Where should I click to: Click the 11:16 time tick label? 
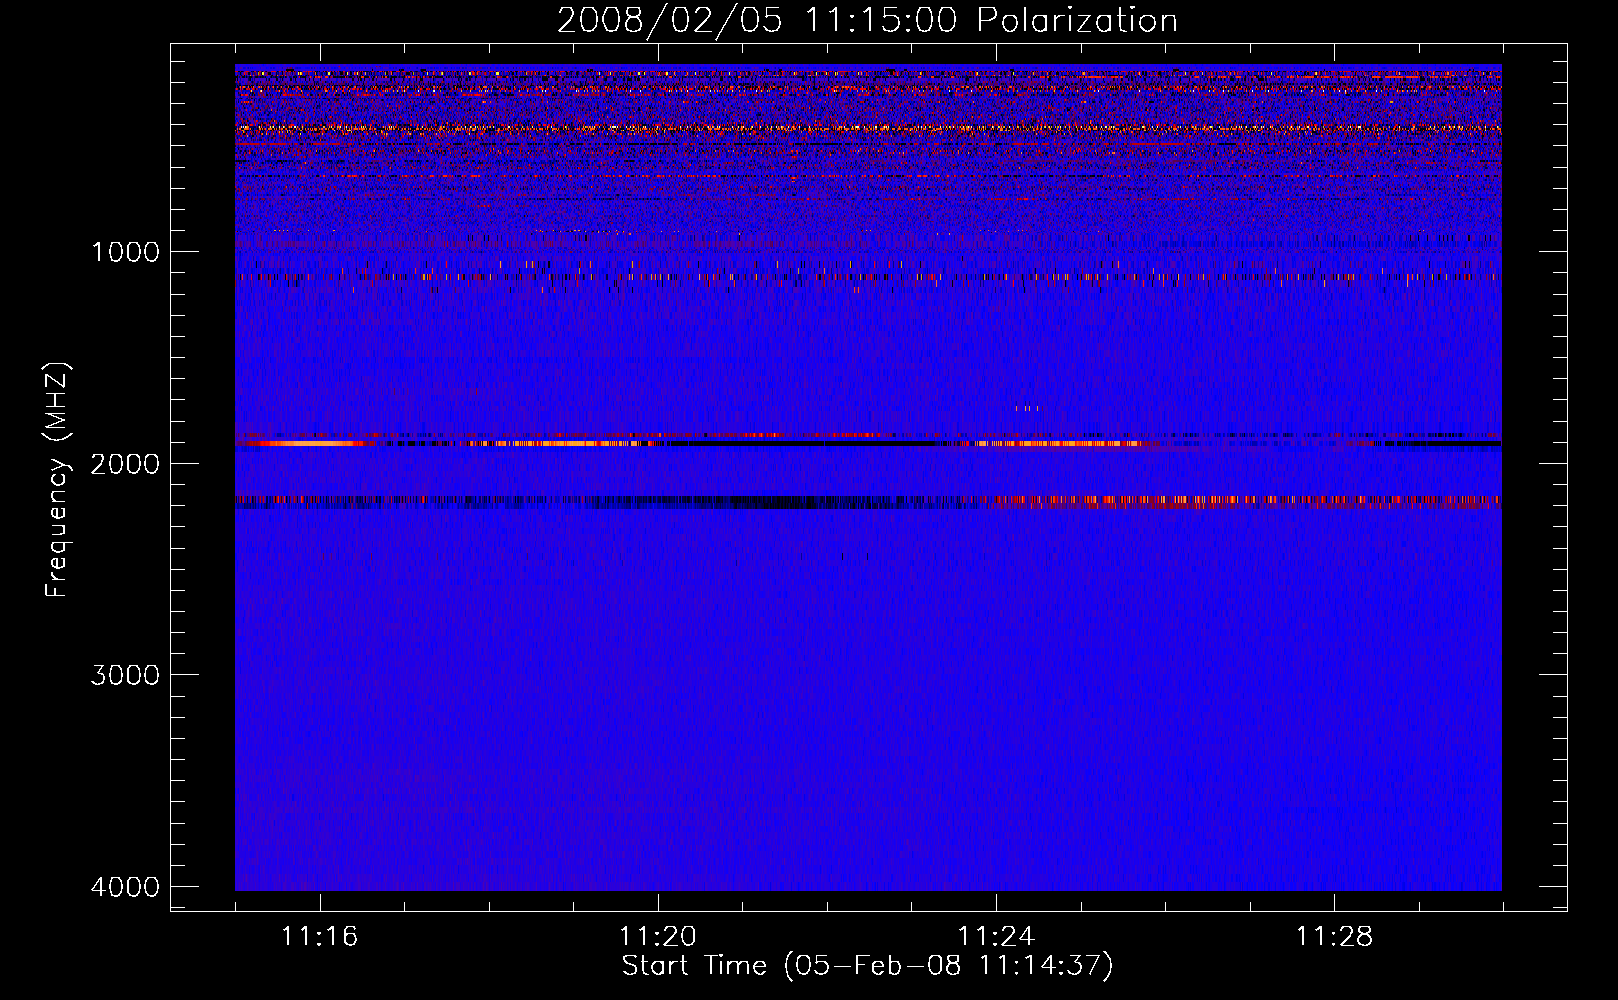(319, 937)
